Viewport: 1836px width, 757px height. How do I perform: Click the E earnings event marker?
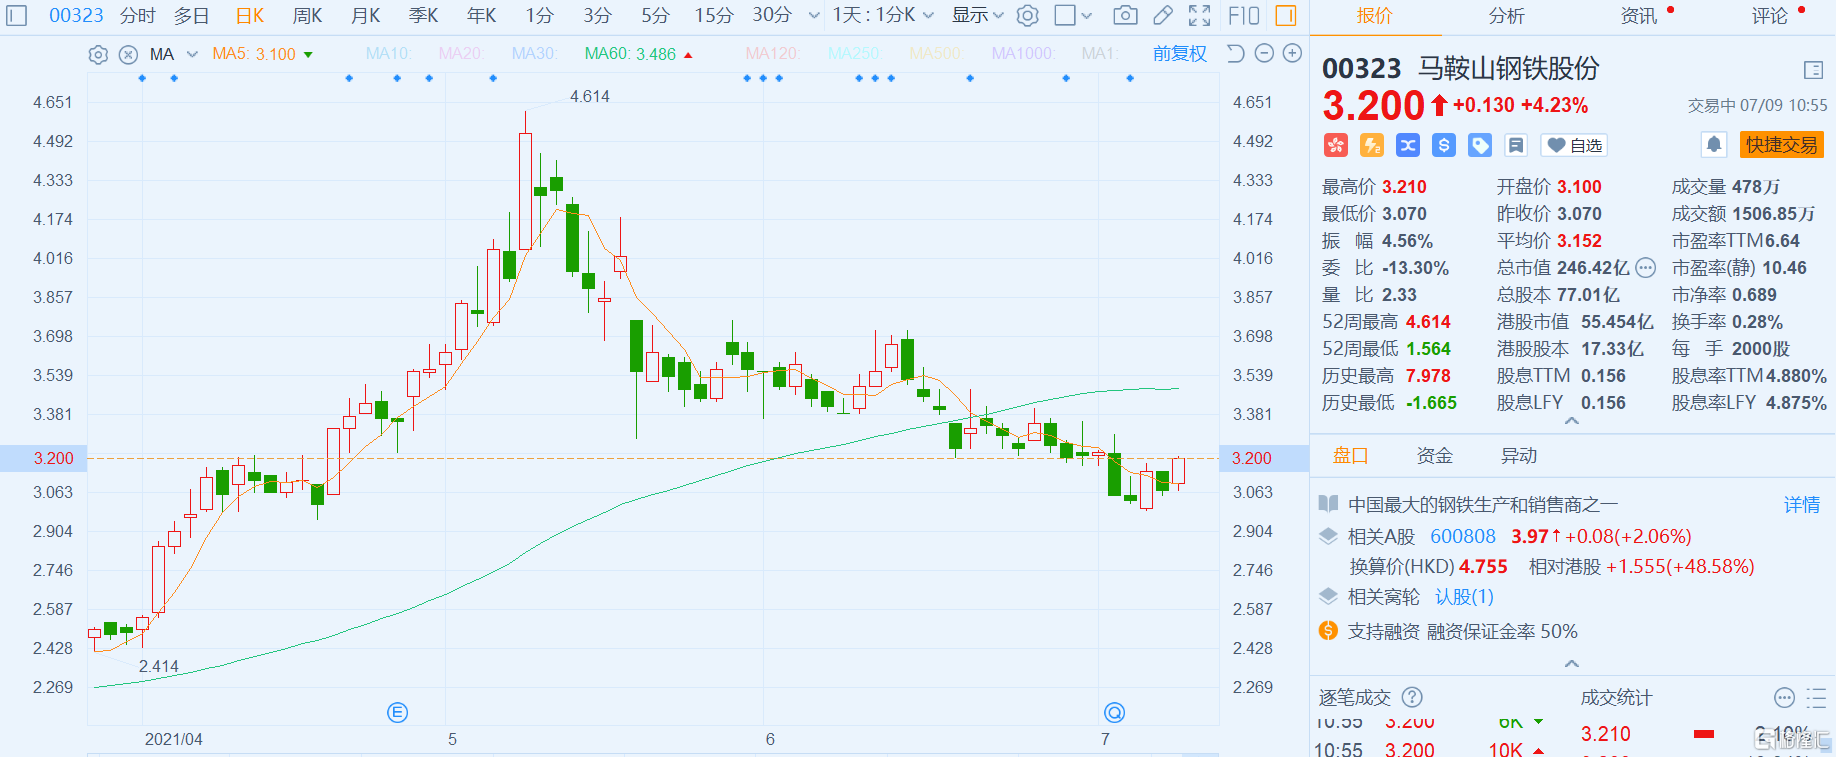397,712
